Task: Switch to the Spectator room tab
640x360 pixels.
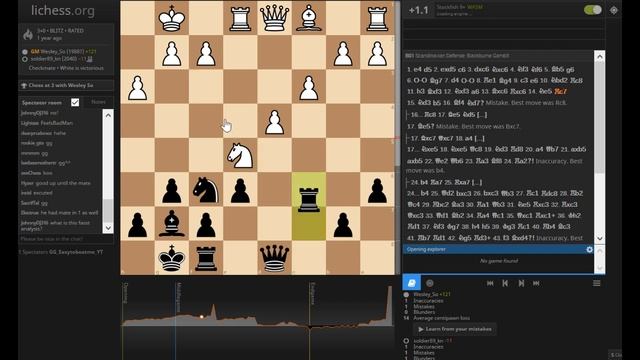Action: pyautogui.click(x=42, y=102)
